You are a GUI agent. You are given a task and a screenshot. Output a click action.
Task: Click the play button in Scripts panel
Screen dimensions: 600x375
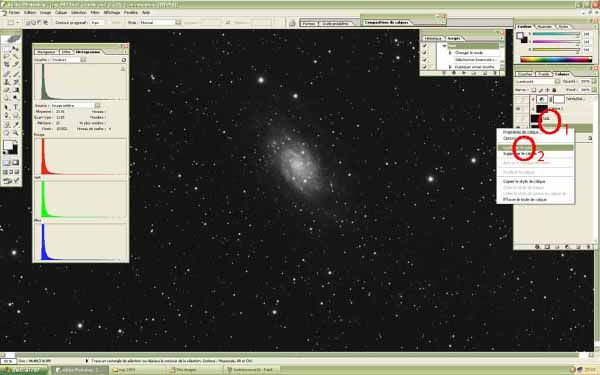tap(464, 73)
